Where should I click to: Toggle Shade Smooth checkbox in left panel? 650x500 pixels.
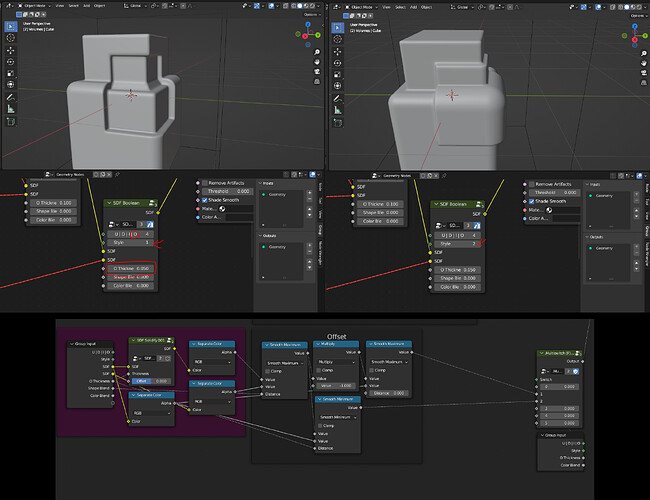point(205,200)
